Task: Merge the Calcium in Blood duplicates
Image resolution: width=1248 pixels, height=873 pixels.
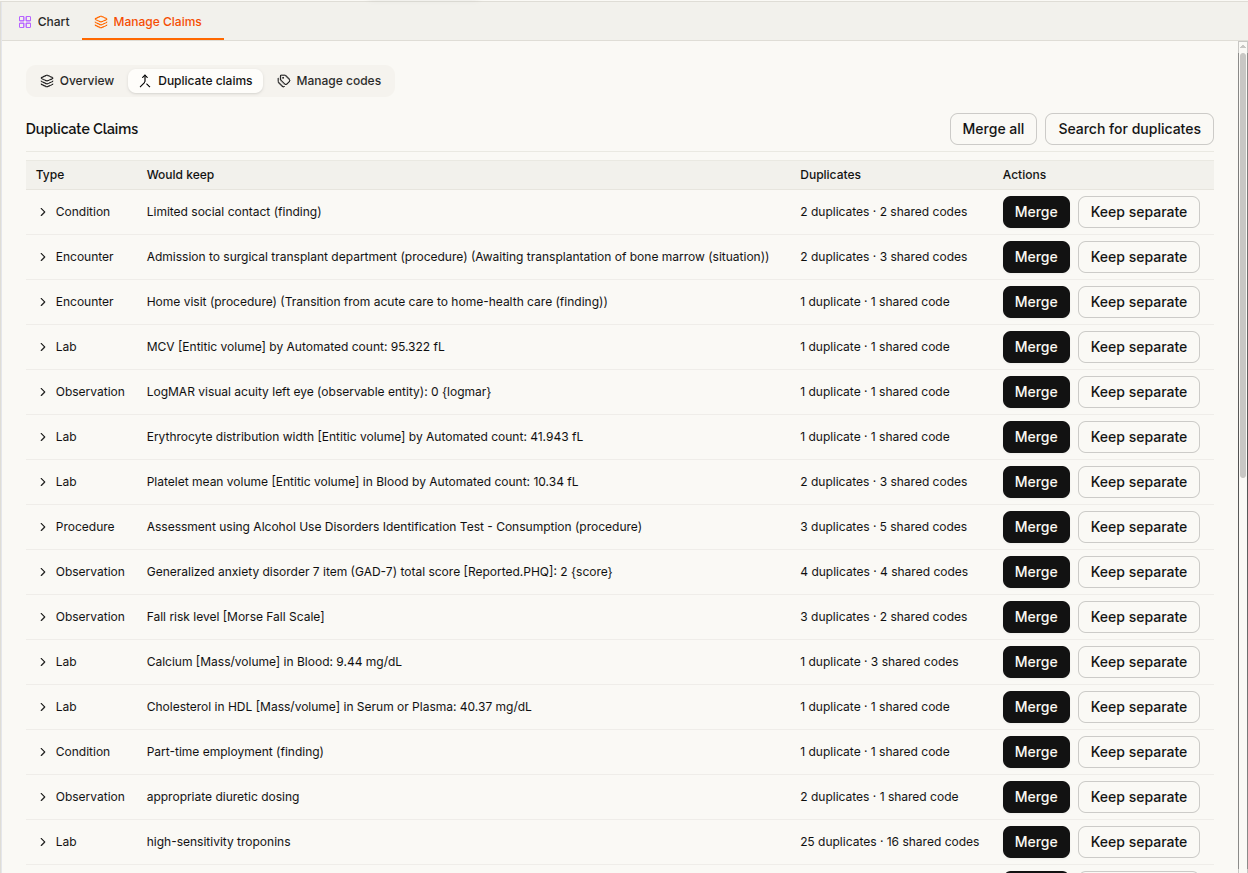Action: pyautogui.click(x=1036, y=662)
